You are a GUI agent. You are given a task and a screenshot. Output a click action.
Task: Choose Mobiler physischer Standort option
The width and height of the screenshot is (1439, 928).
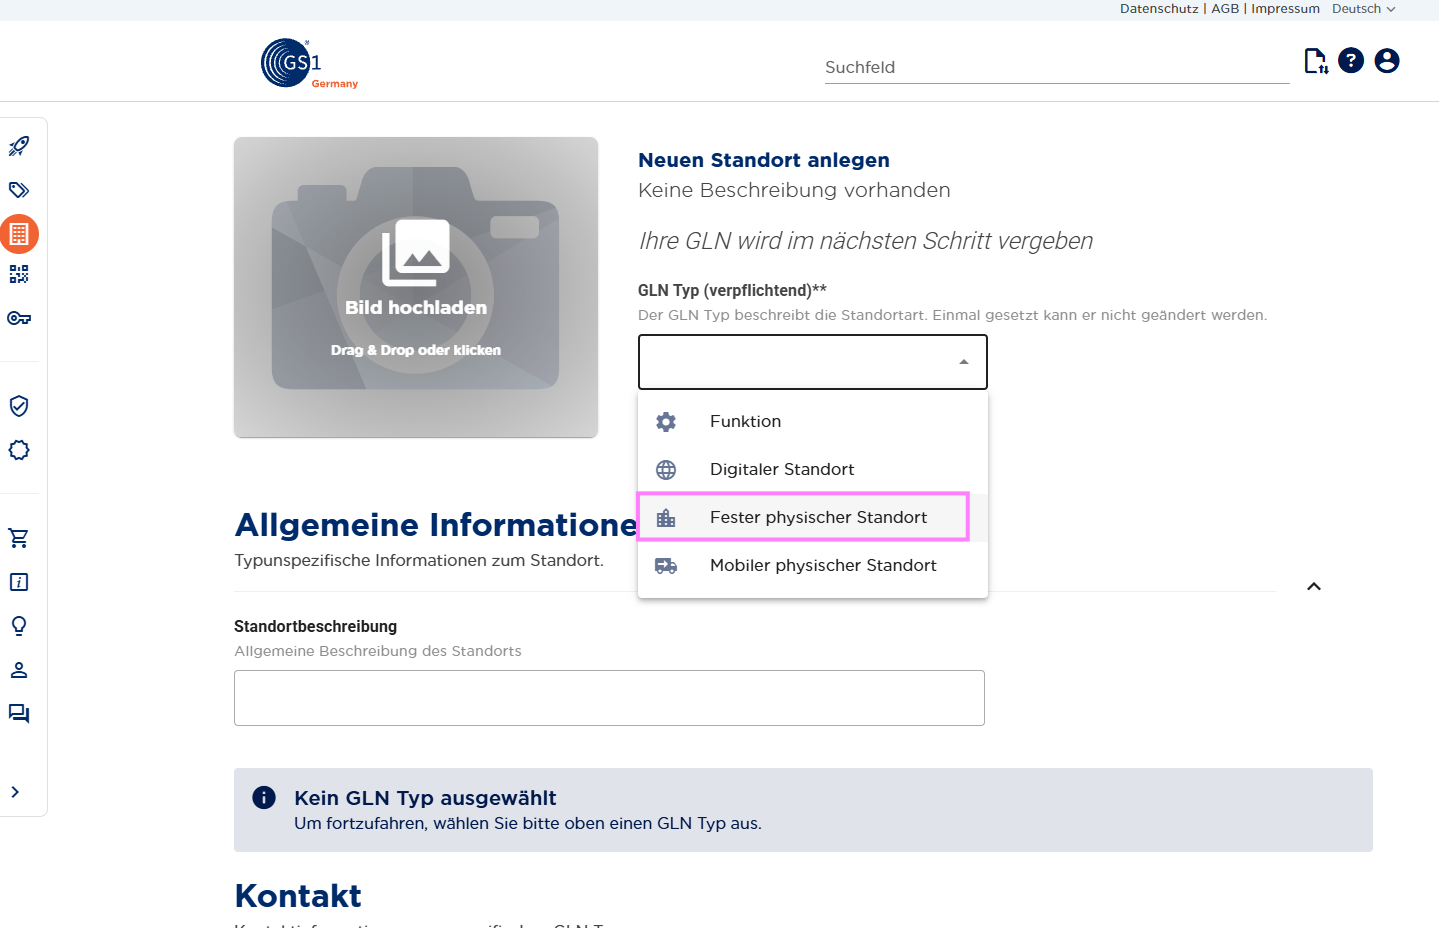[813, 565]
